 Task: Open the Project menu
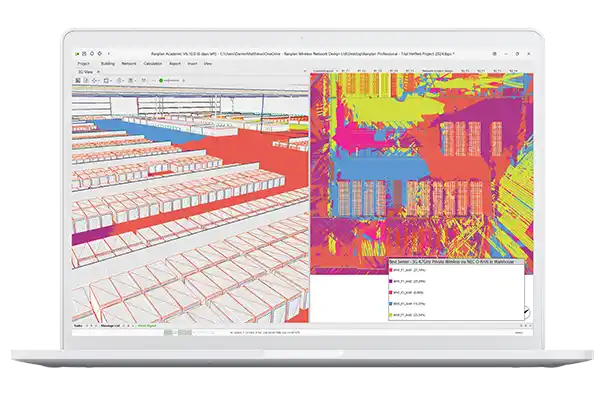tap(83, 64)
